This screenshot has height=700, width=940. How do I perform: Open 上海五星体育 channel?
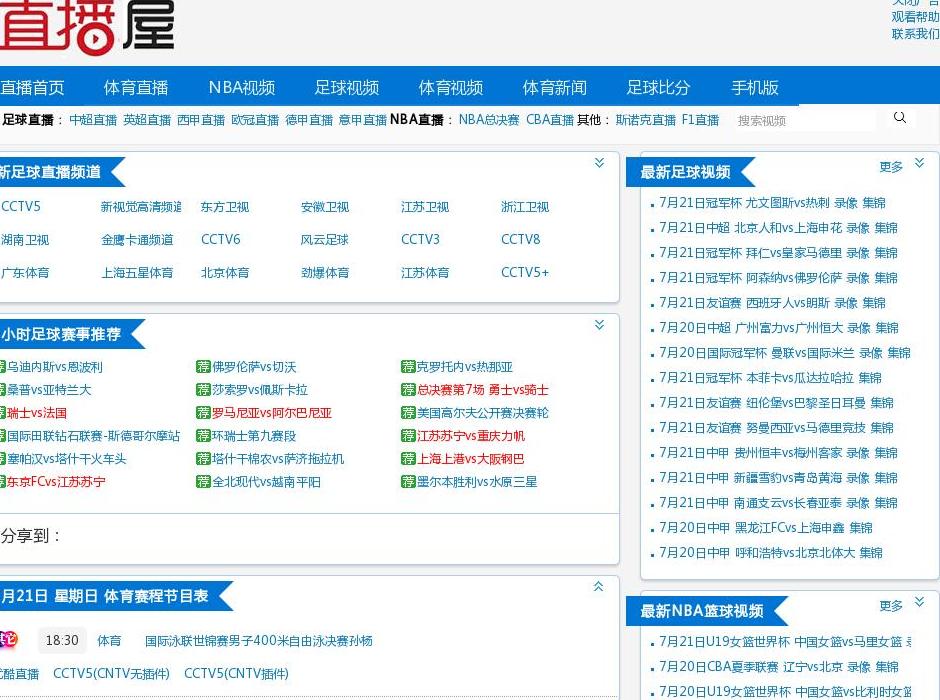point(137,273)
